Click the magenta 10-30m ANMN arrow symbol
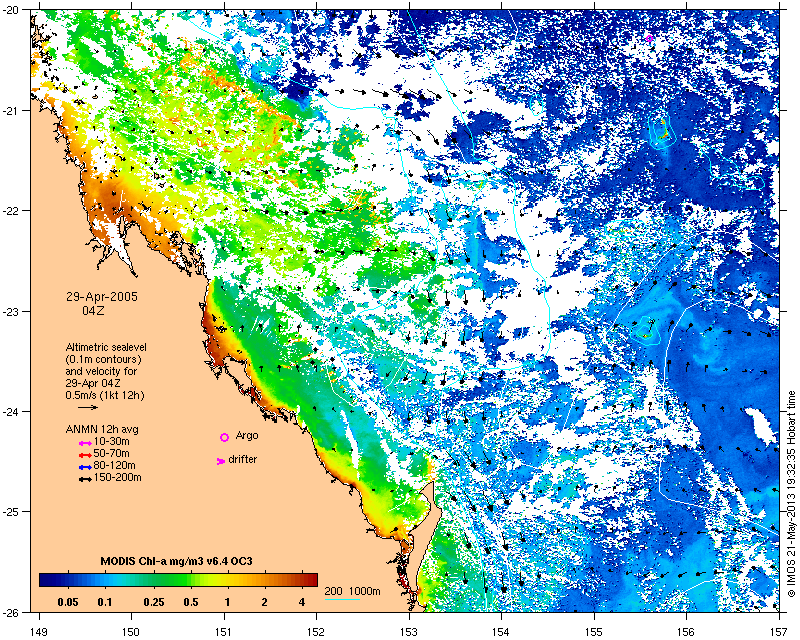The image size is (800, 640). point(85,444)
